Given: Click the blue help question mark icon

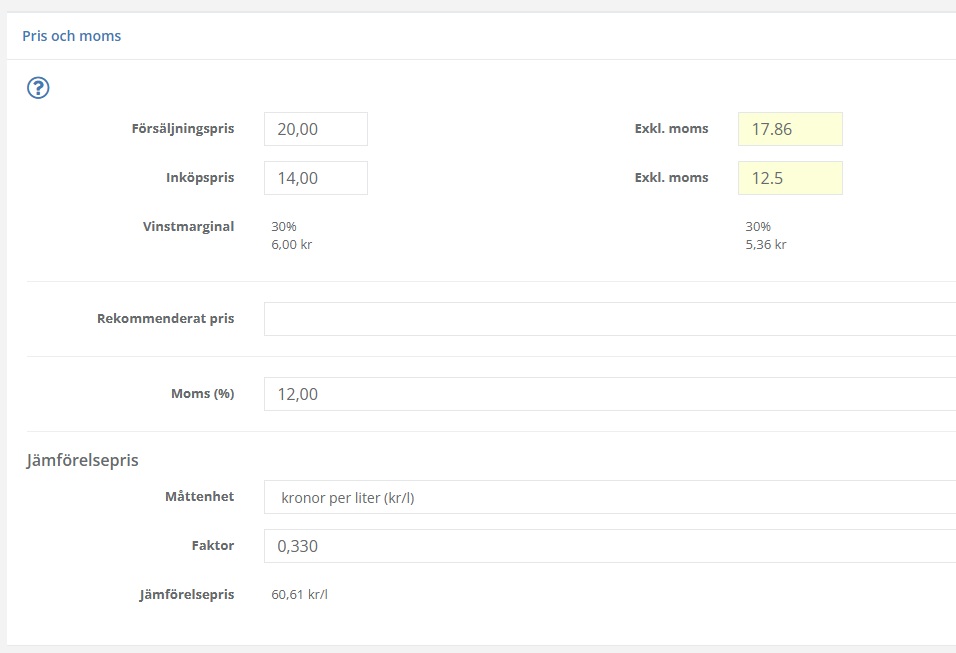Looking at the screenshot, I should click(38, 88).
